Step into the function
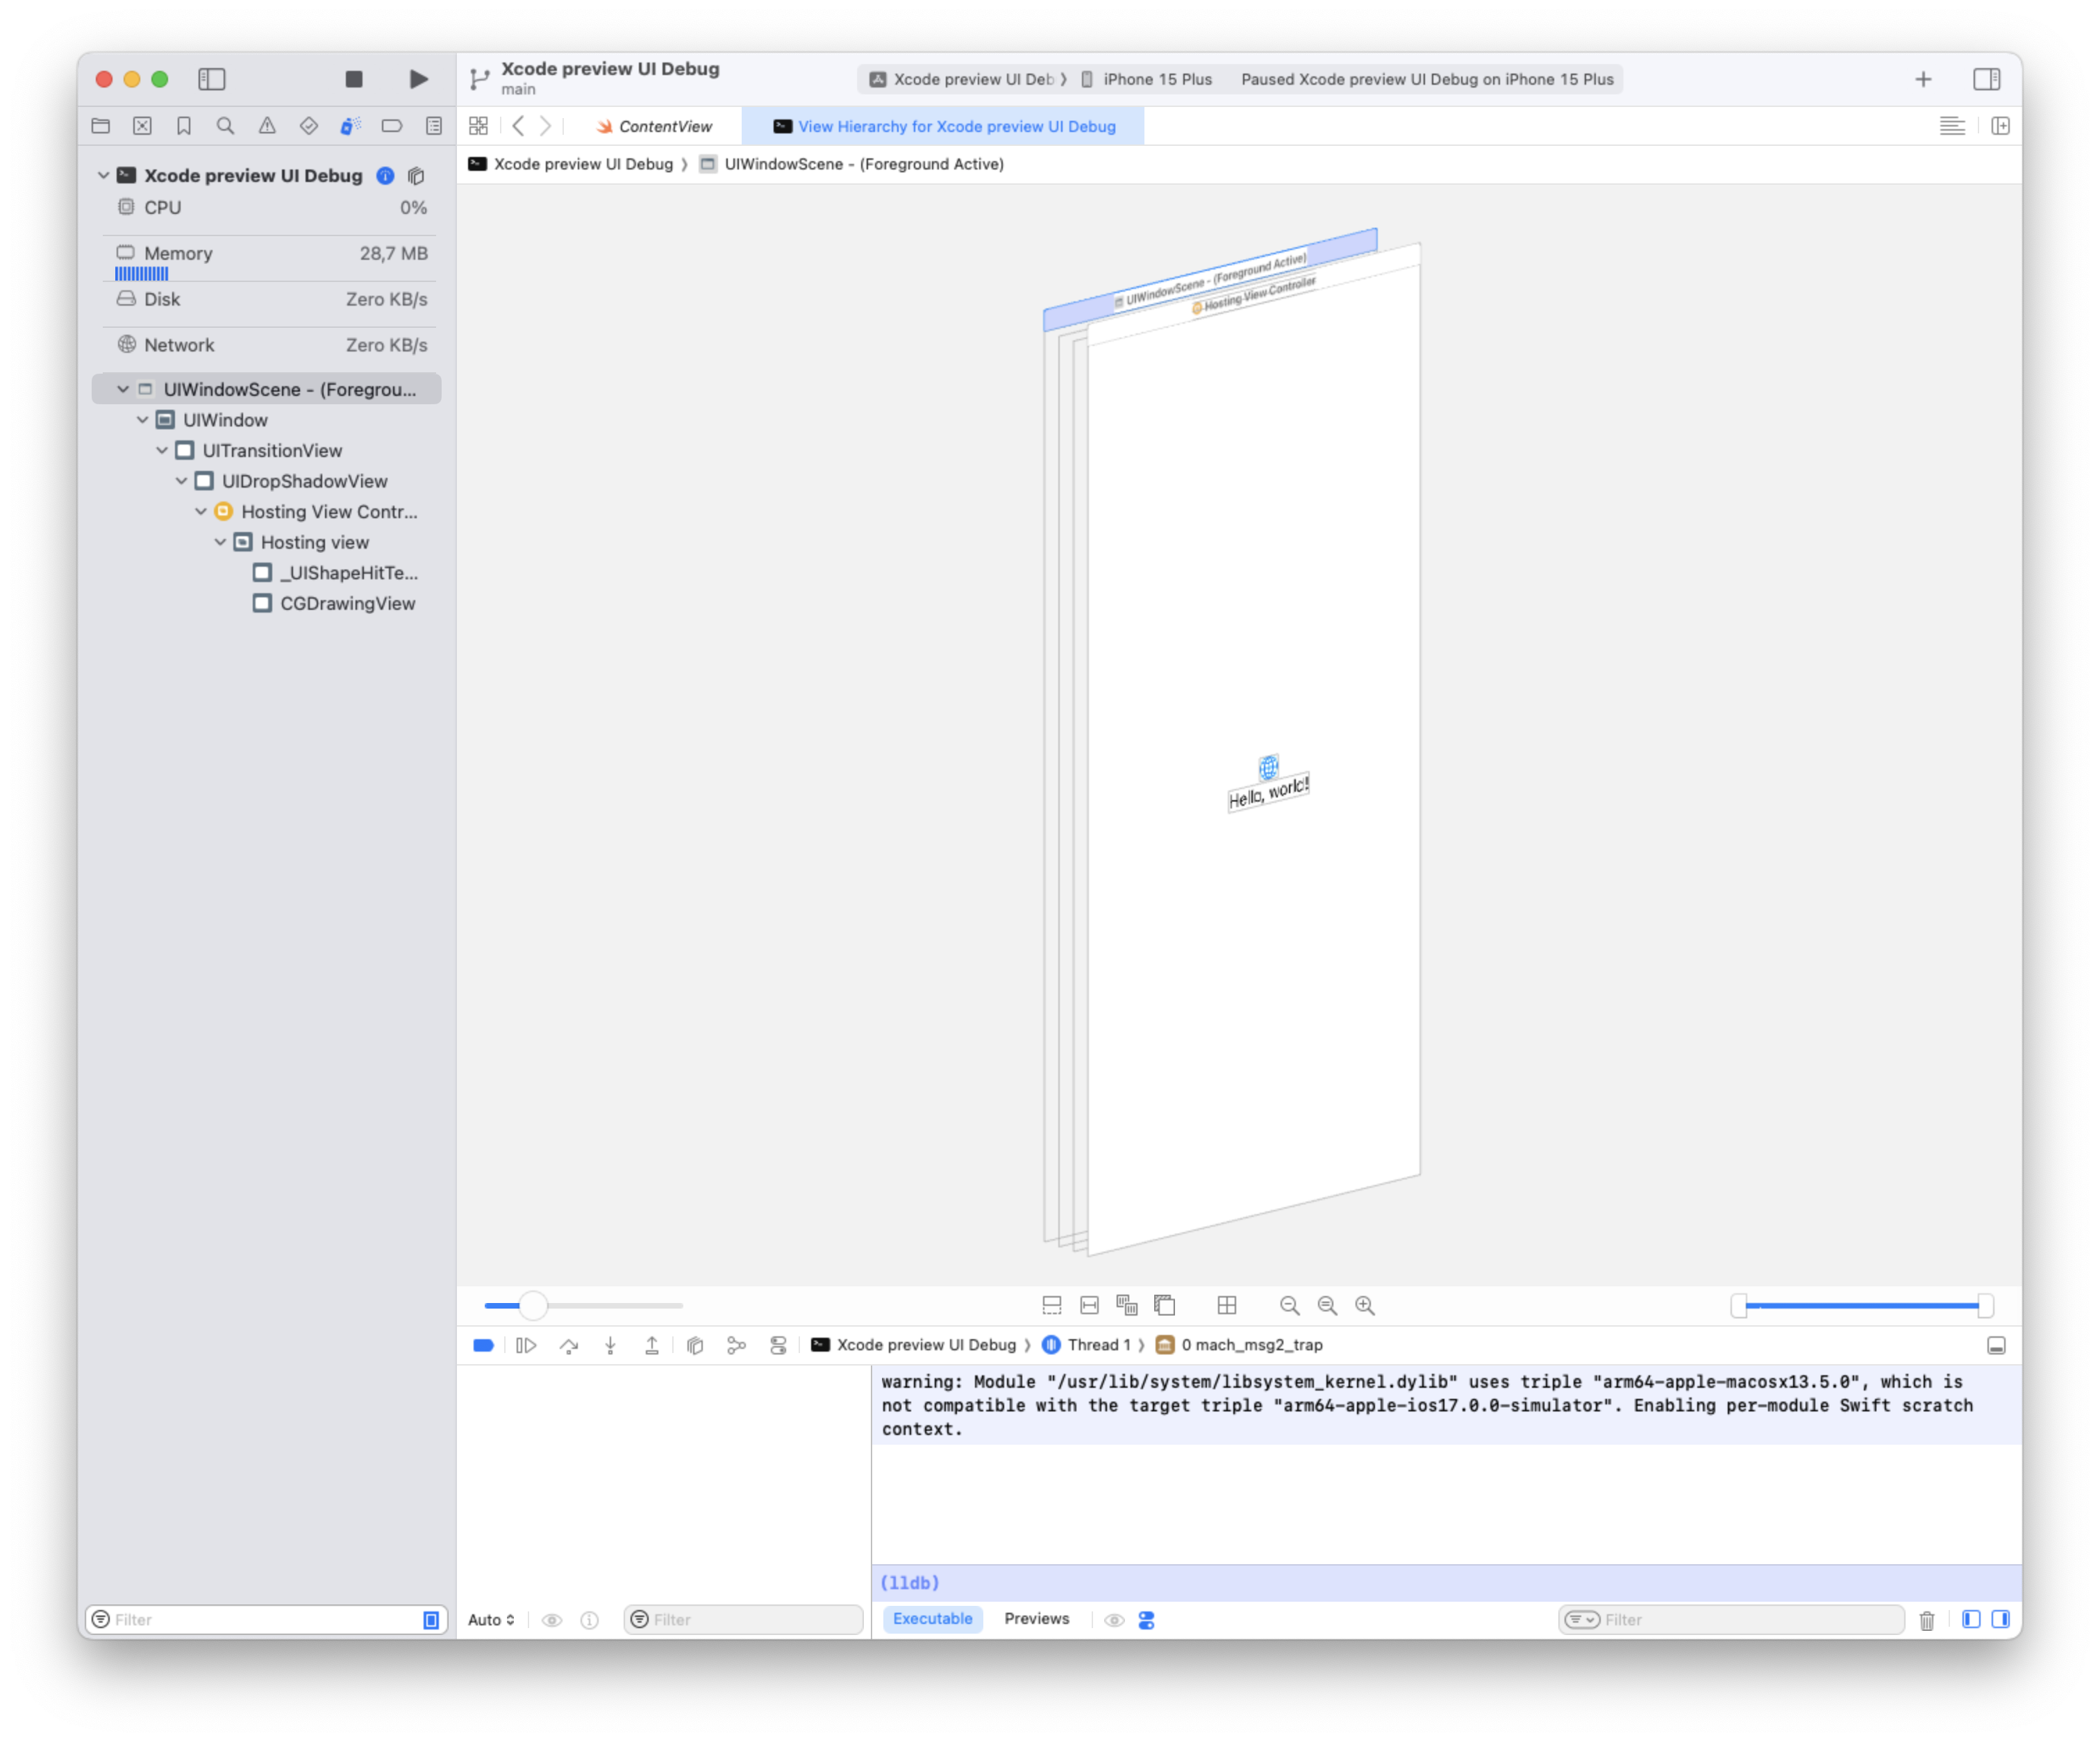 coord(610,1346)
